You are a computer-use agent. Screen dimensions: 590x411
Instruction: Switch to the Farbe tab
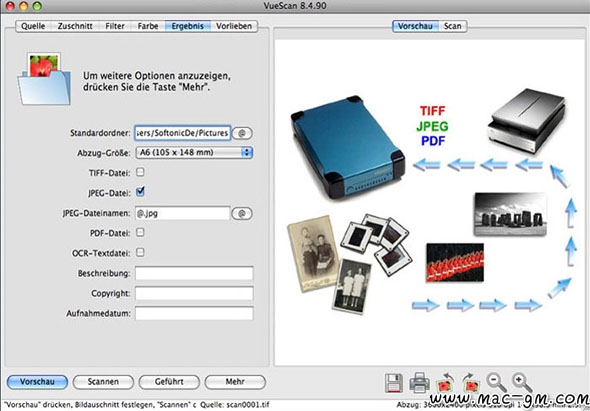(x=148, y=26)
